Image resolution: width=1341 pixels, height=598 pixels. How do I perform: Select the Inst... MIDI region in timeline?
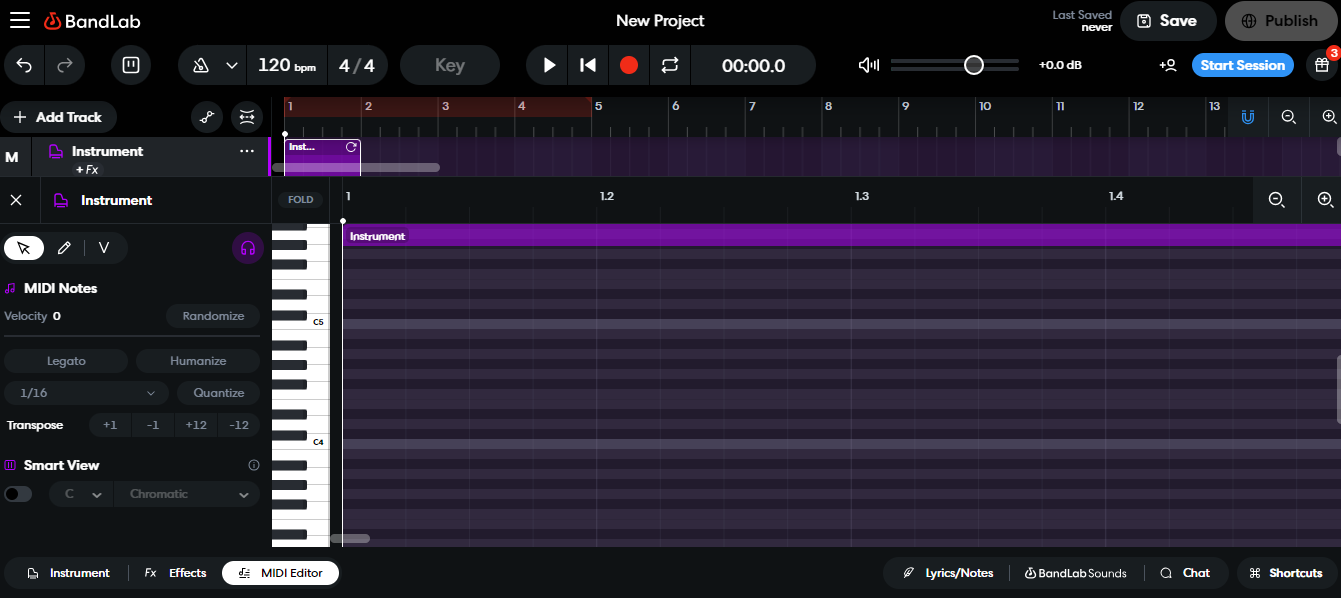pyautogui.click(x=322, y=157)
